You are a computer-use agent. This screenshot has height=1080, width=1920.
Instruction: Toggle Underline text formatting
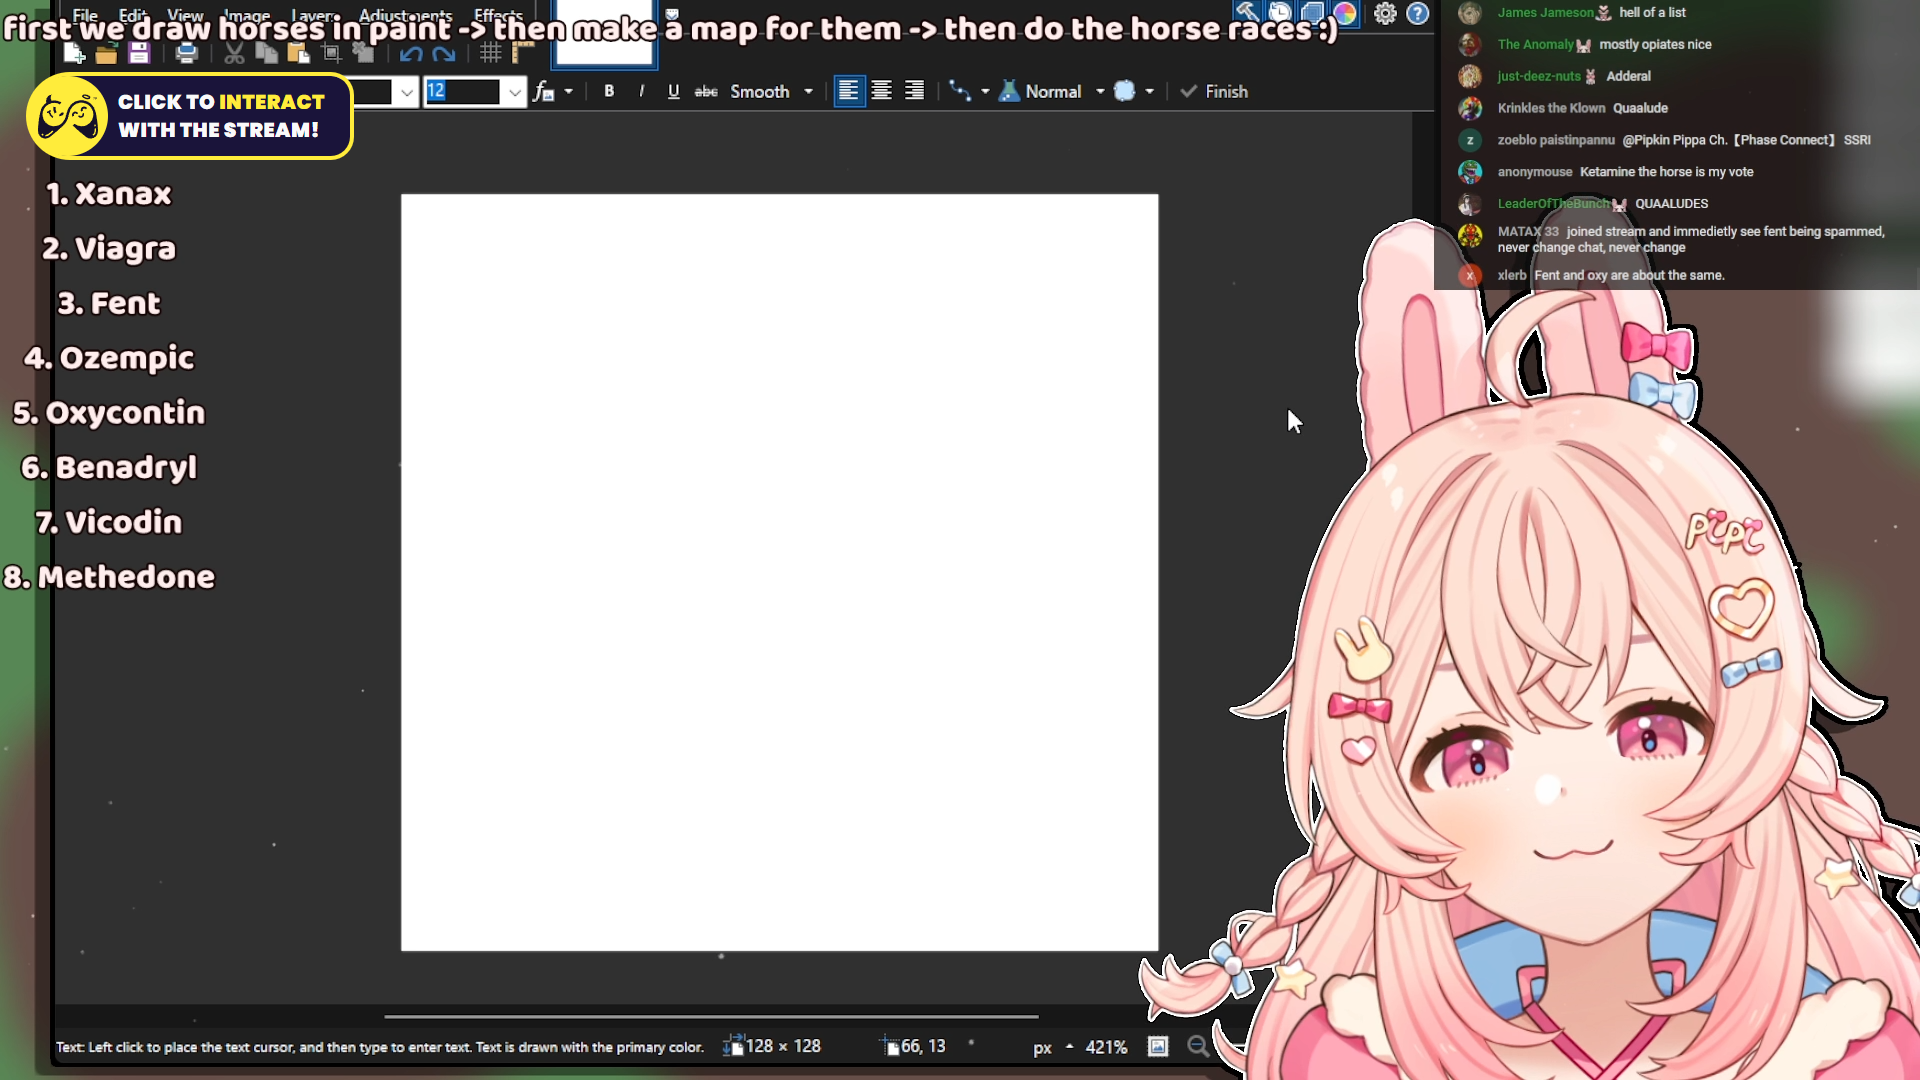[x=673, y=91]
